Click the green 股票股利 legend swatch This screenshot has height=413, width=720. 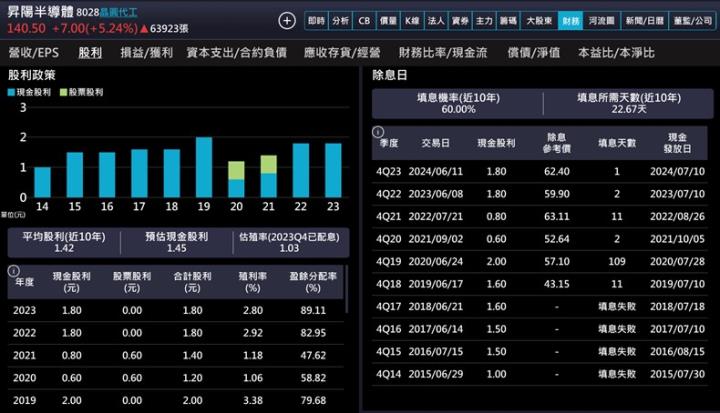click(63, 92)
